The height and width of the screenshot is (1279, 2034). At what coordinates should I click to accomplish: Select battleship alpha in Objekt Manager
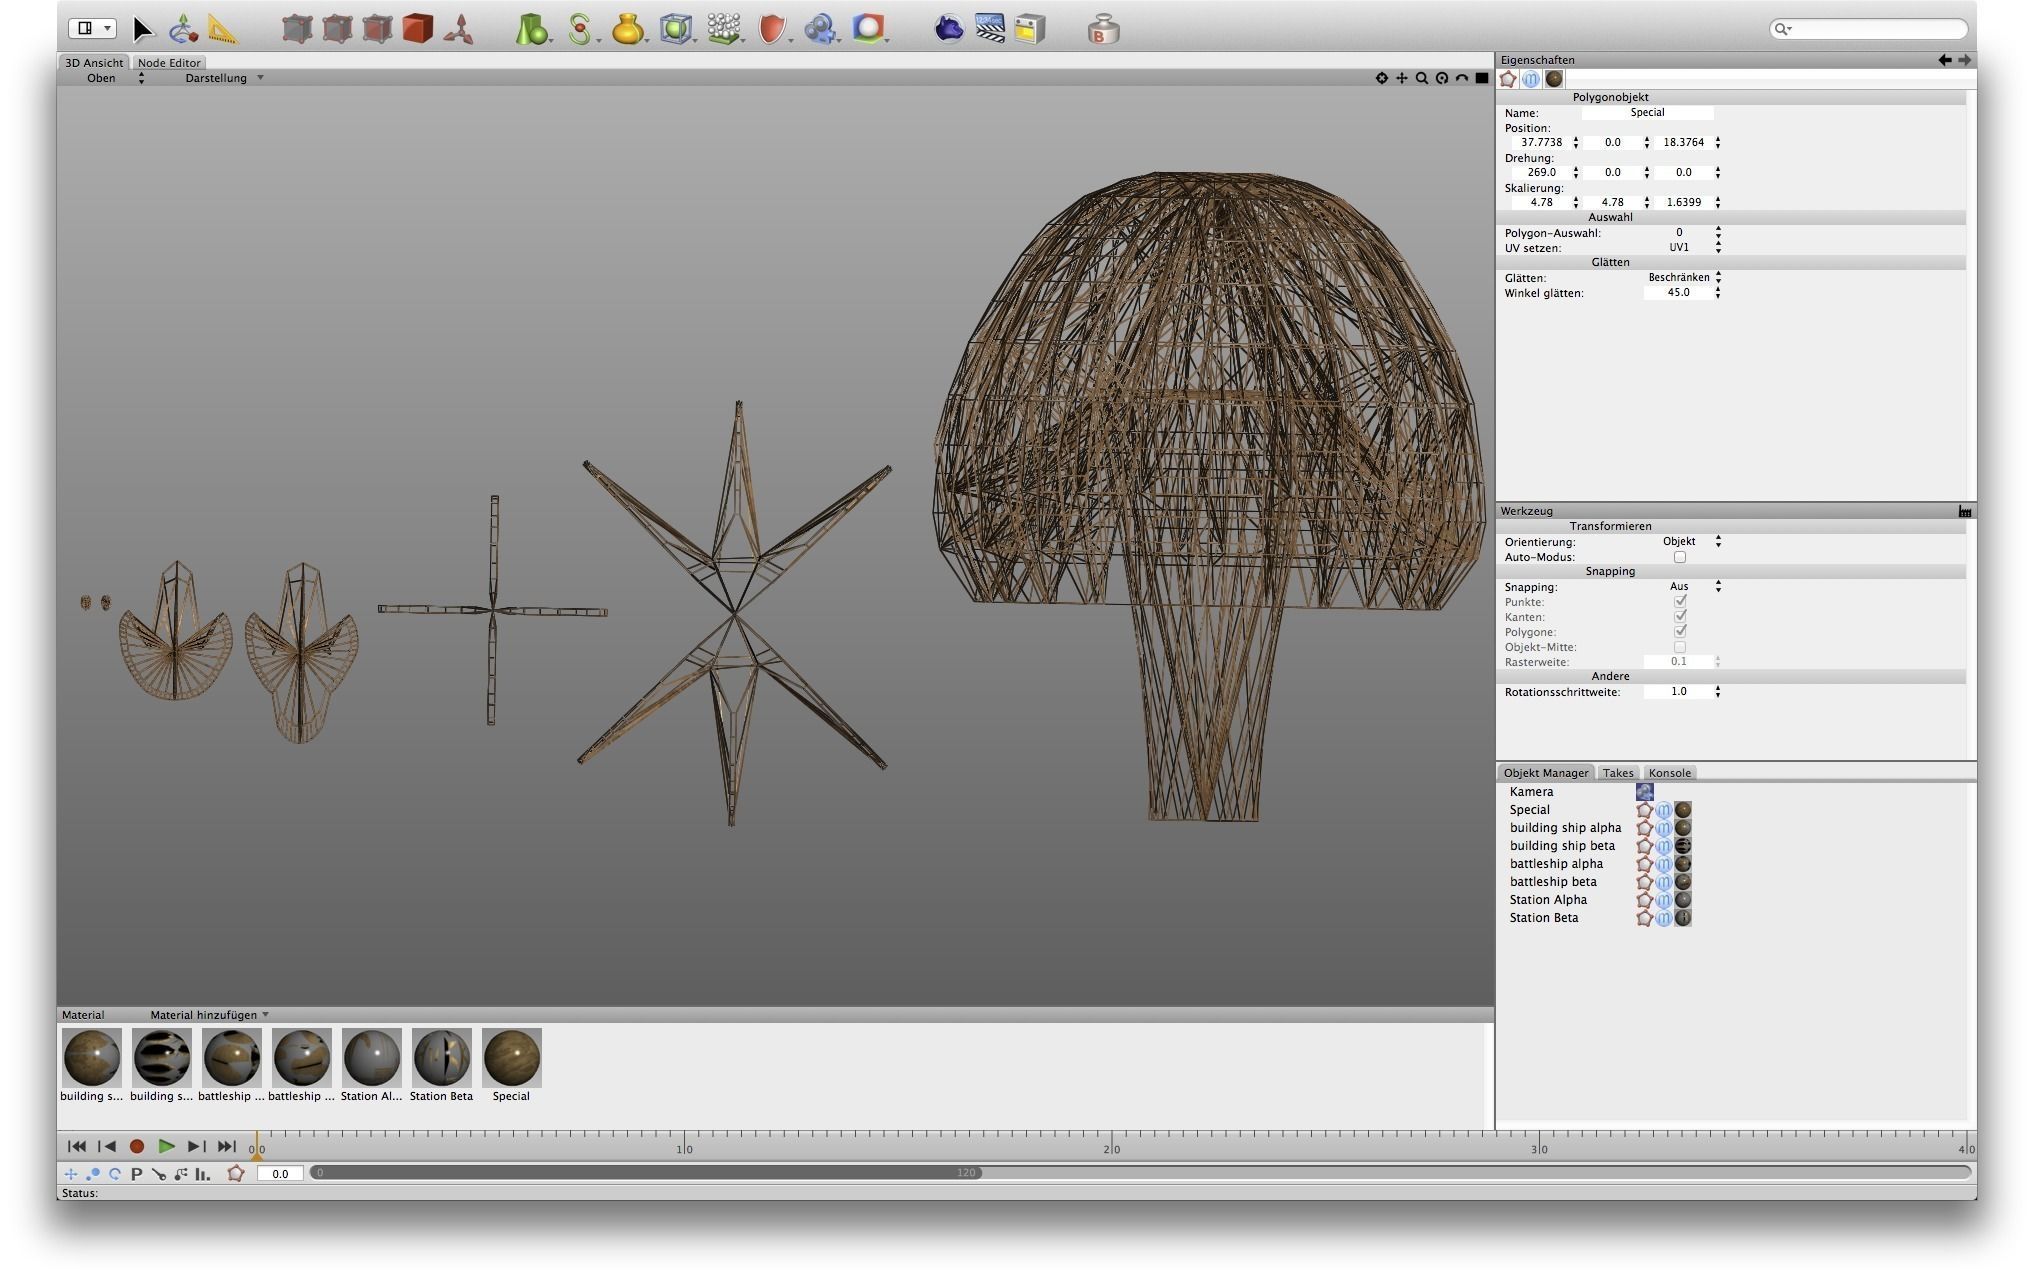[1555, 864]
